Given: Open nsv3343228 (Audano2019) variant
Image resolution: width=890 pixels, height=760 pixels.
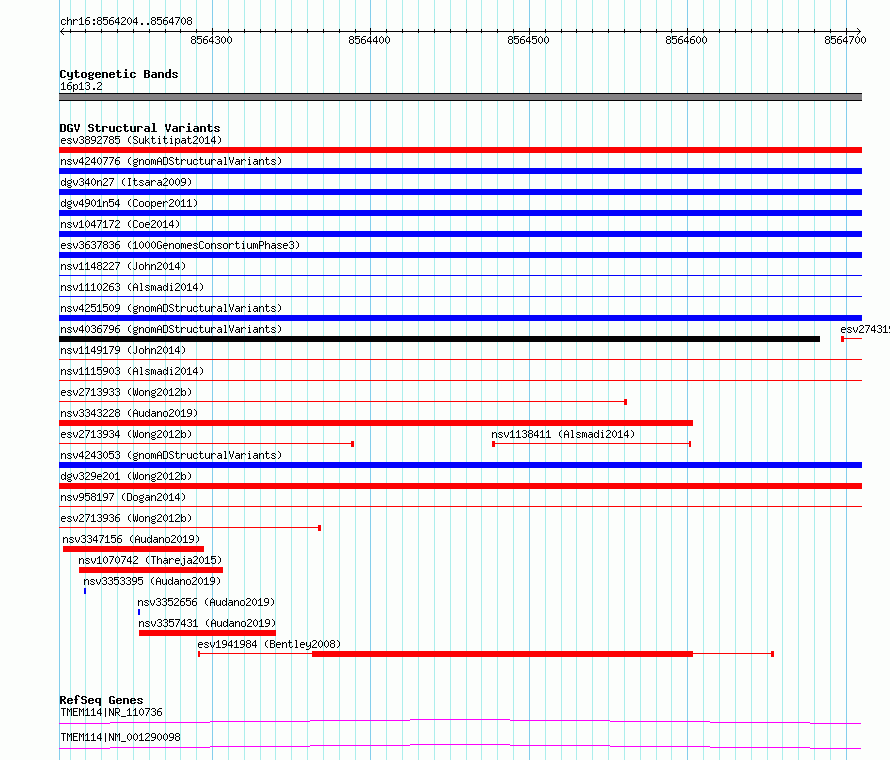Looking at the screenshot, I should coord(129,413).
